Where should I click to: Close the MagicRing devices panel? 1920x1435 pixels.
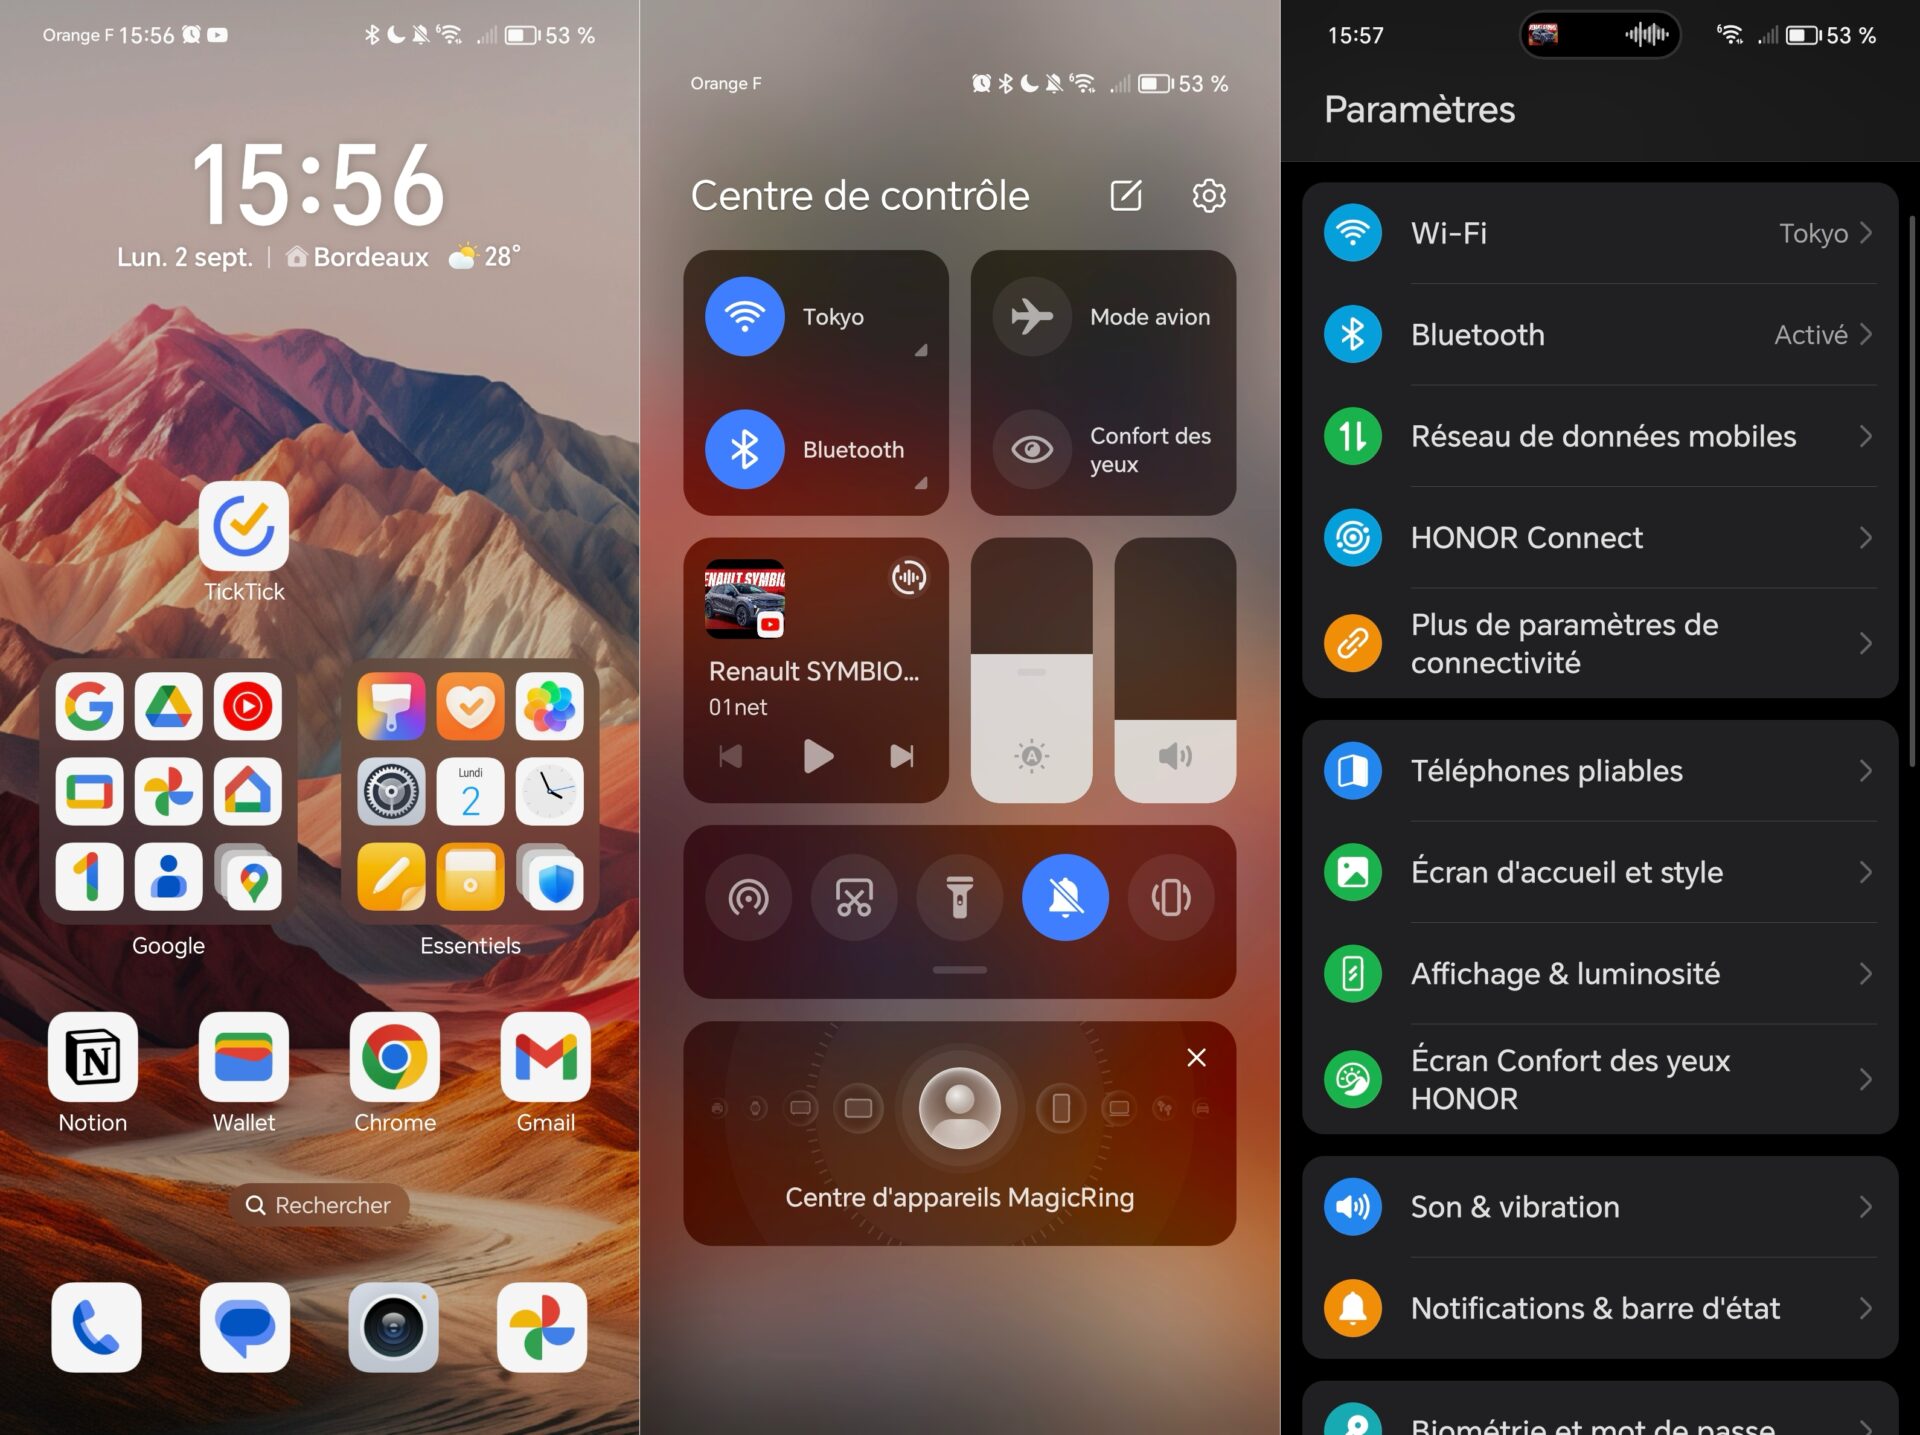(1195, 1055)
